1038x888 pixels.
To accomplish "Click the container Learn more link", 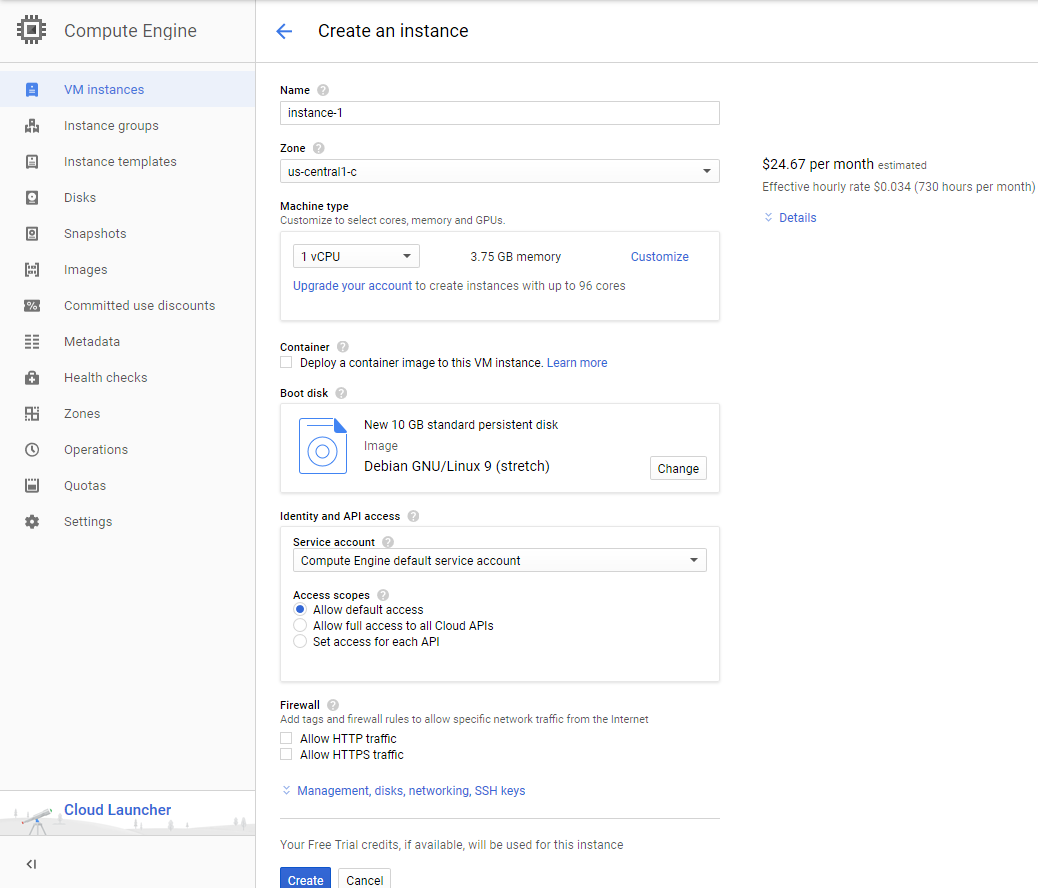I will click(577, 362).
